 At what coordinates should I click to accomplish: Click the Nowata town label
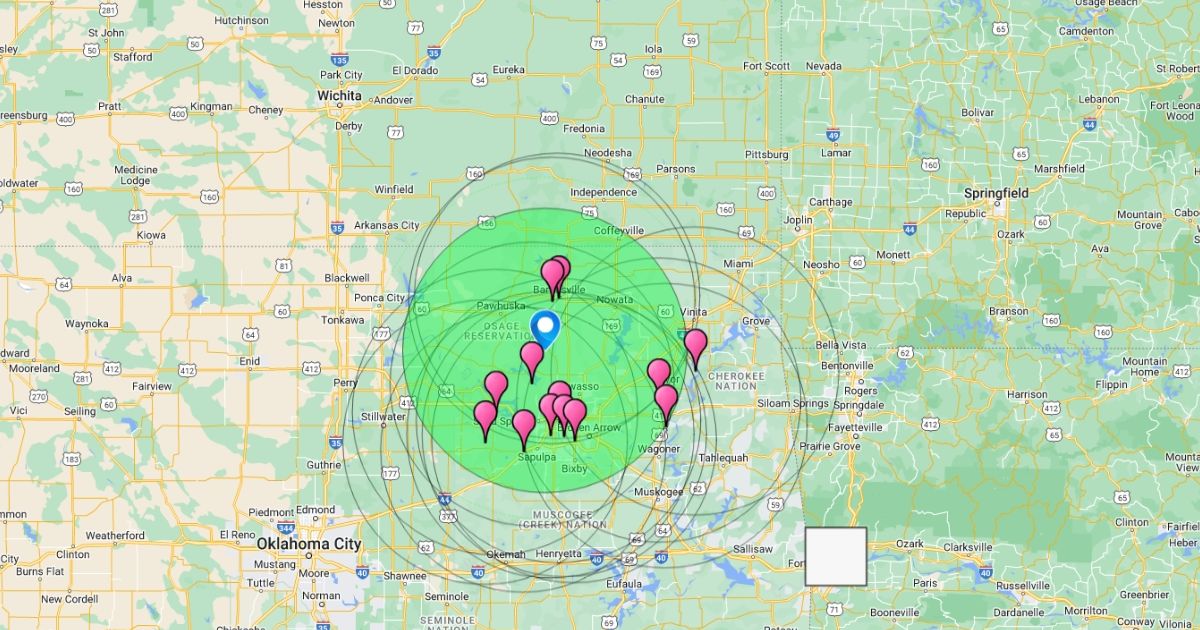614,299
